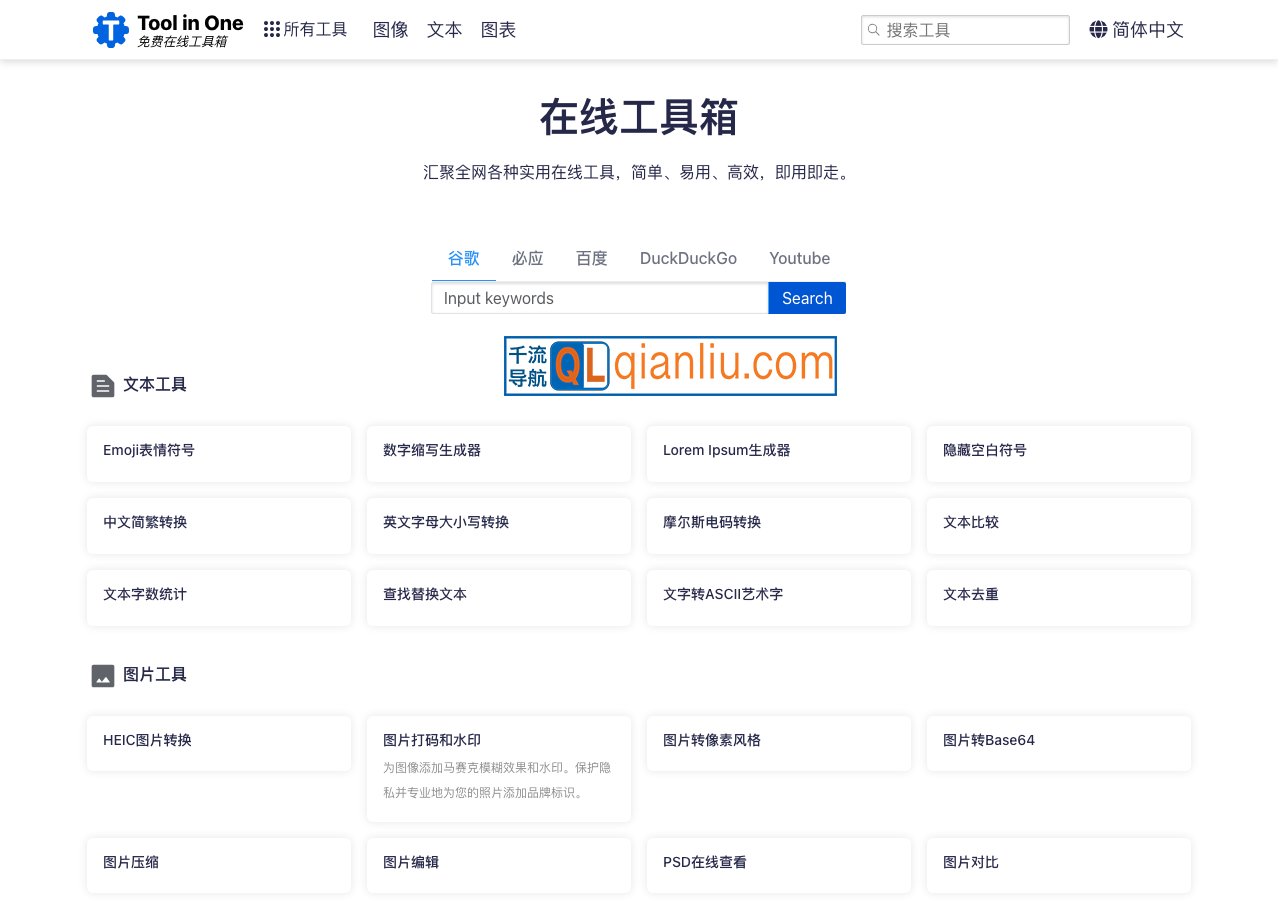Click the document icon next to 文本工具 heading
Viewport: 1284px width, 901px height.
tap(103, 385)
